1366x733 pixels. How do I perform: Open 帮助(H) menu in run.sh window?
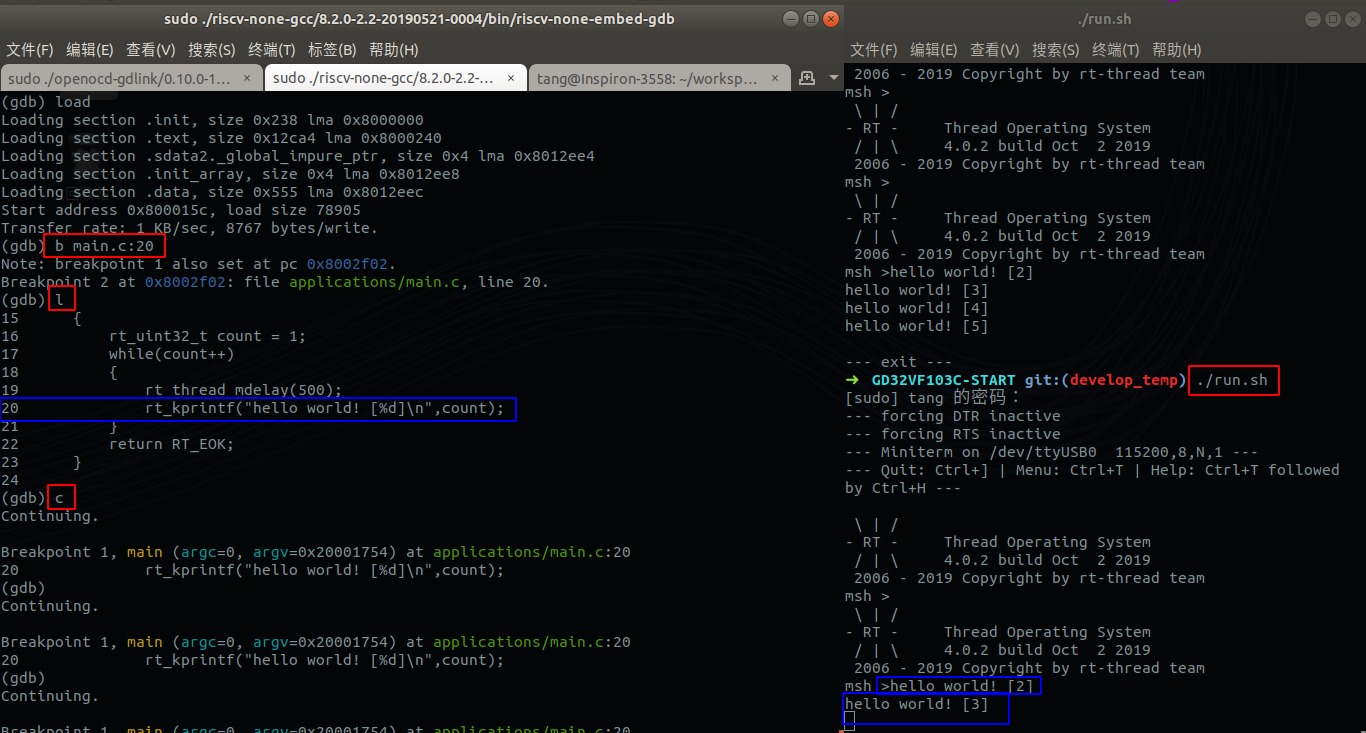(1177, 50)
